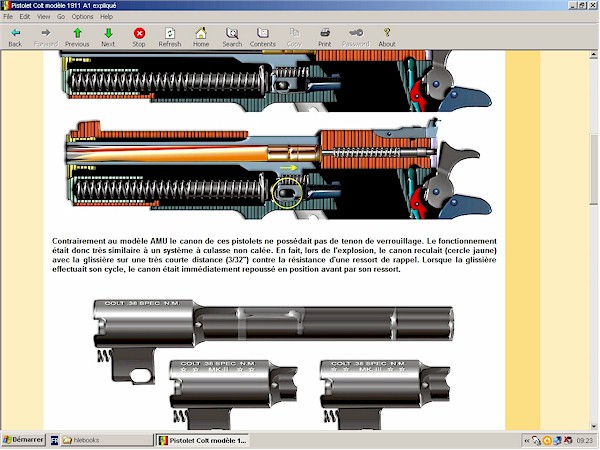
Task: Expand hidden tray icons with chevron
Action: pos(527,441)
